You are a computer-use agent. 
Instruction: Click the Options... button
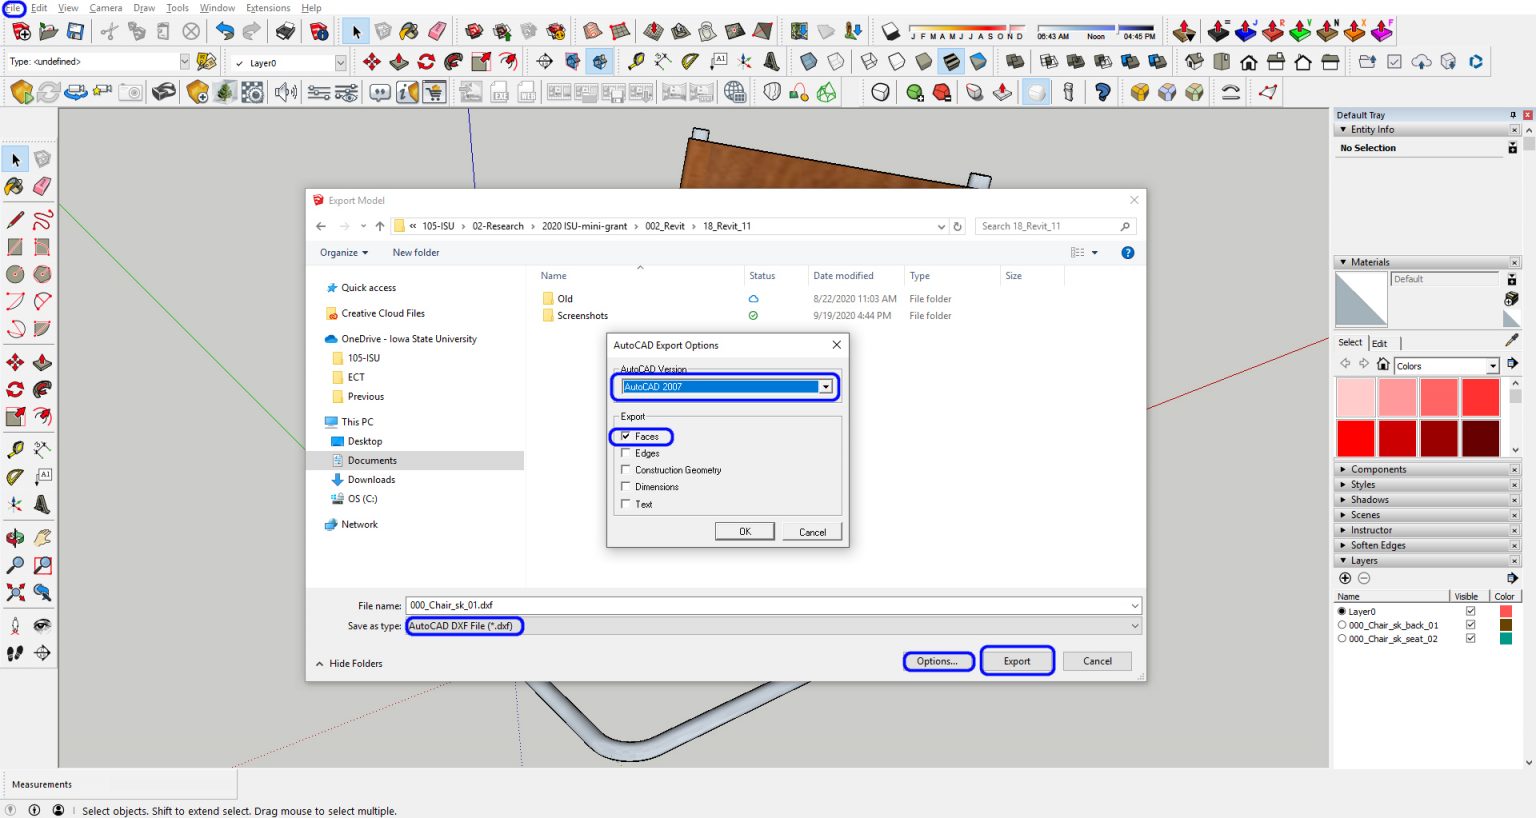[938, 661]
